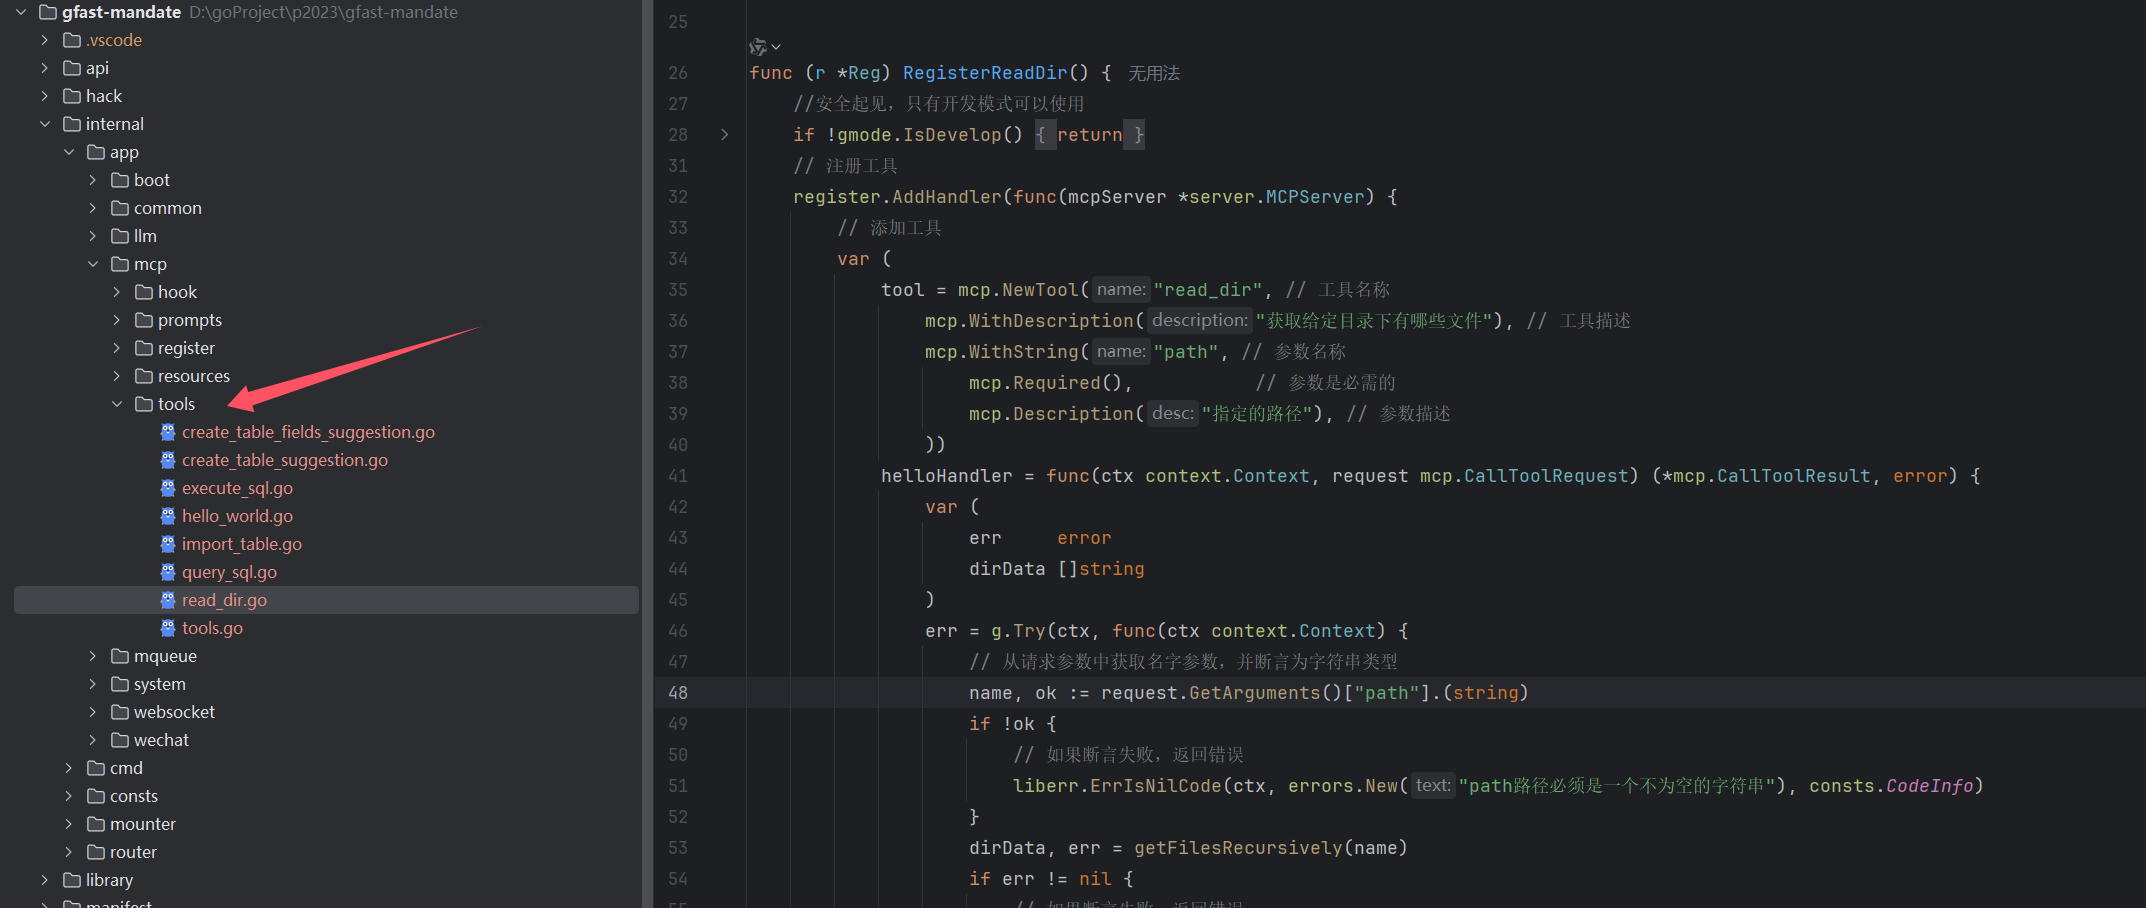Click the project path D:\goProject\p2023\gfast-mandate
The image size is (2146, 908).
(x=323, y=12)
